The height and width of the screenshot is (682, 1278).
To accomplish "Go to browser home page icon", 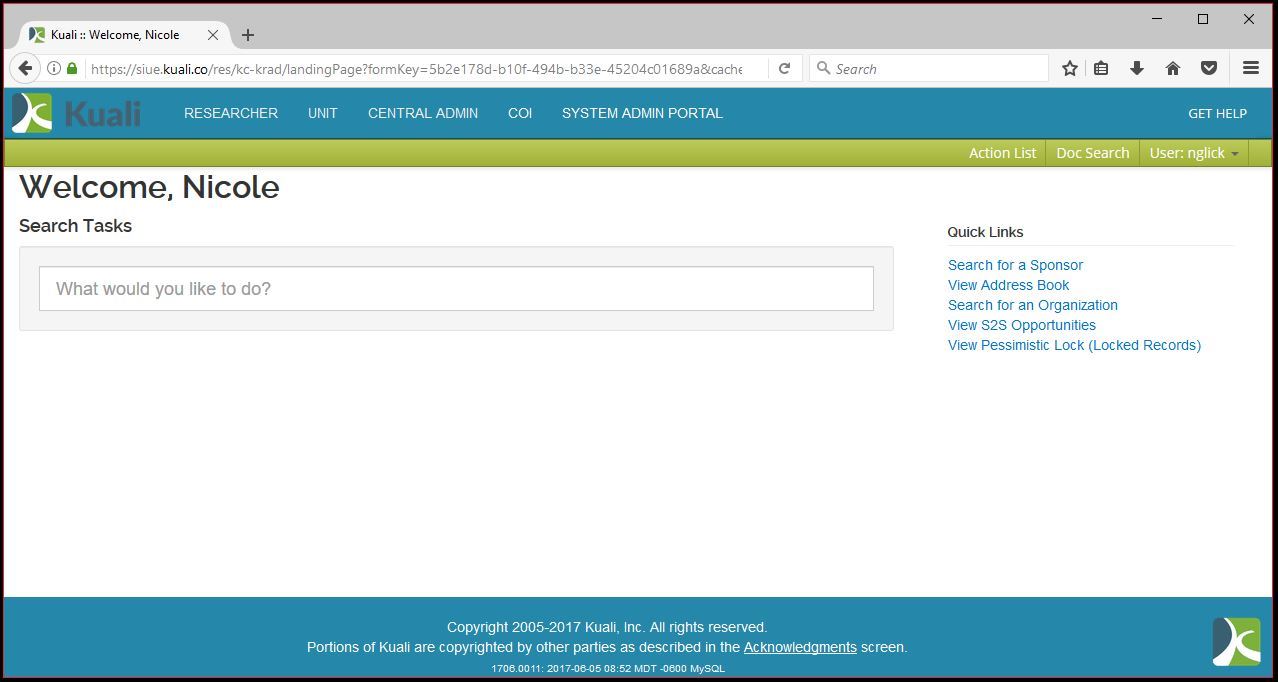I will pos(1173,69).
